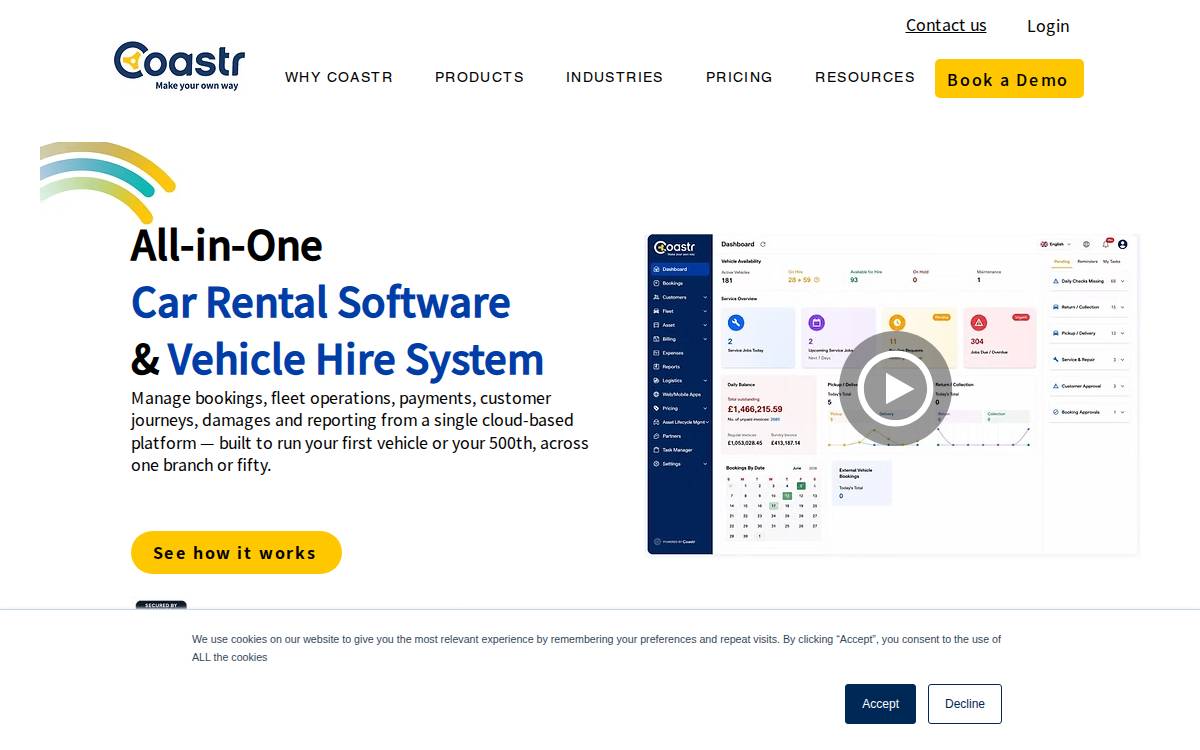
Task: Open the Login link
Action: [1048, 26]
